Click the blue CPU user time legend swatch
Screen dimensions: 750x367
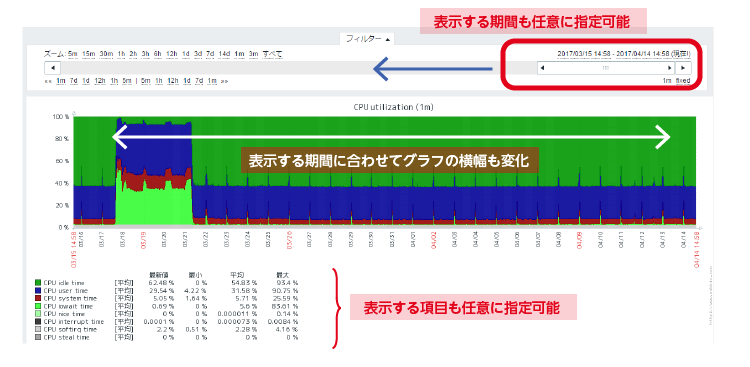[x=37, y=290]
